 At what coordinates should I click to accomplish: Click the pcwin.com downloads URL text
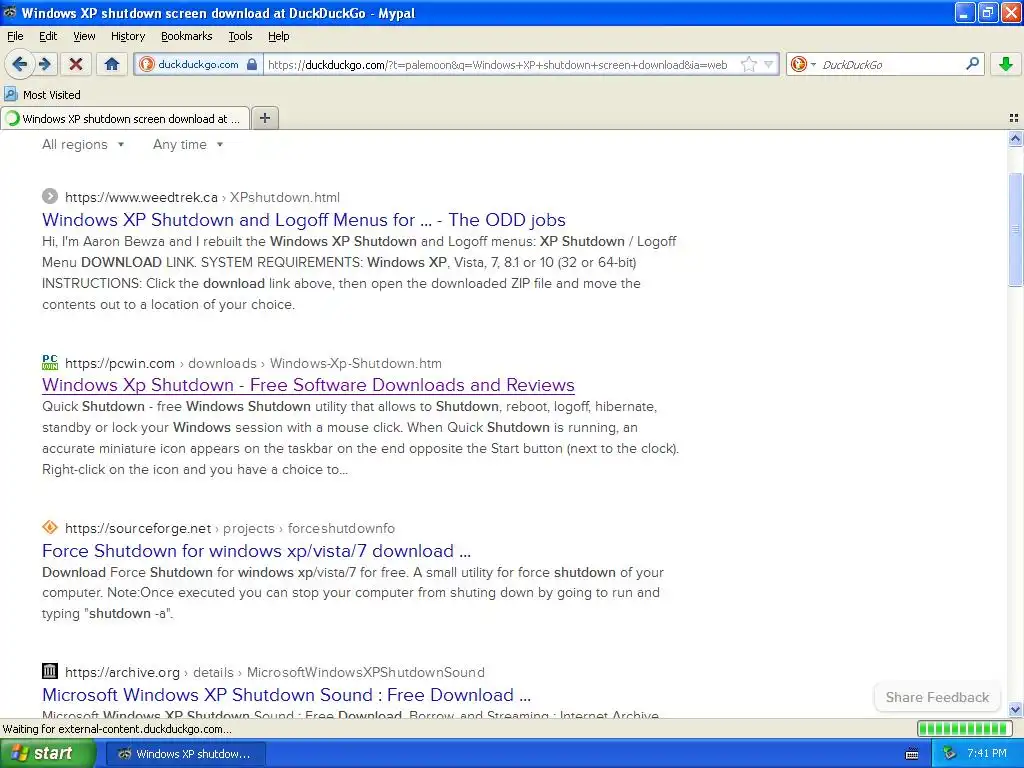253,363
